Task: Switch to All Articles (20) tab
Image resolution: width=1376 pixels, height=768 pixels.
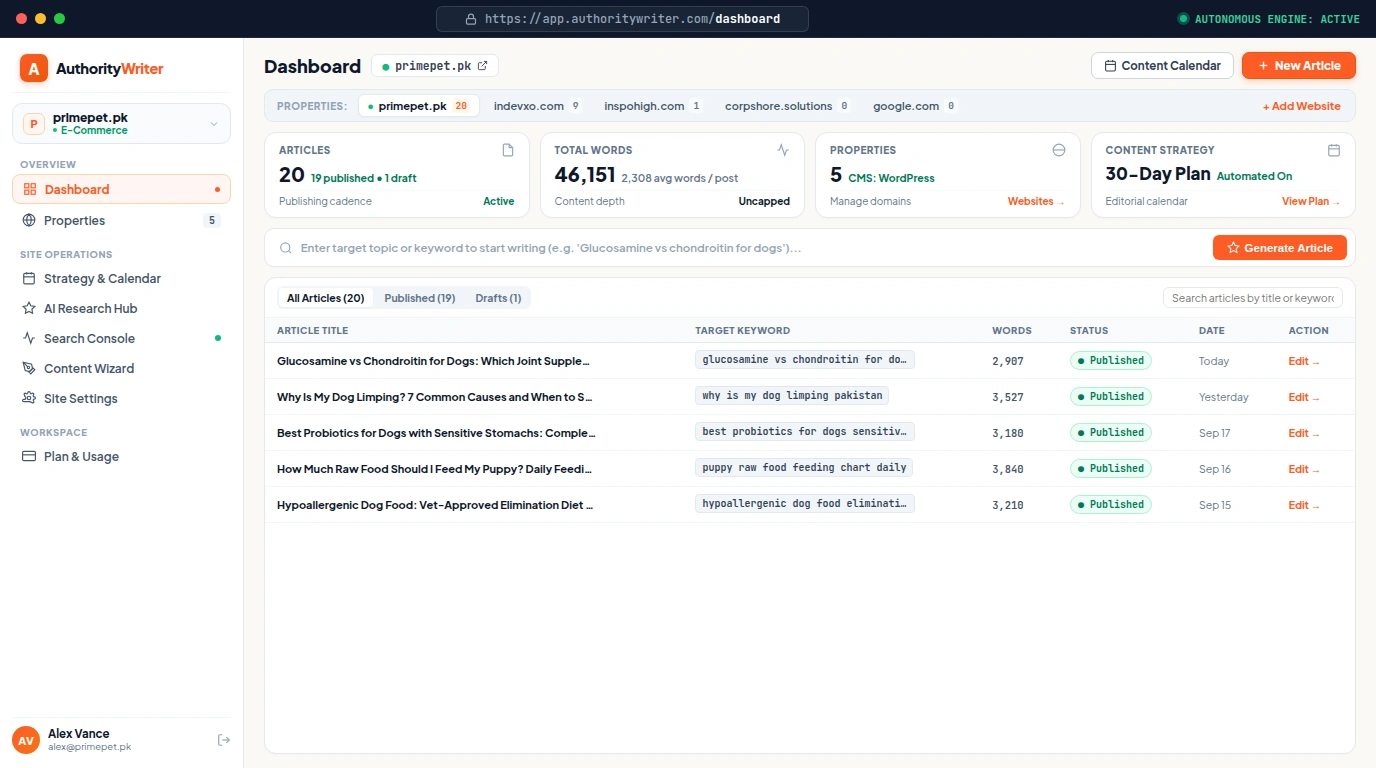Action: pyautogui.click(x=326, y=298)
